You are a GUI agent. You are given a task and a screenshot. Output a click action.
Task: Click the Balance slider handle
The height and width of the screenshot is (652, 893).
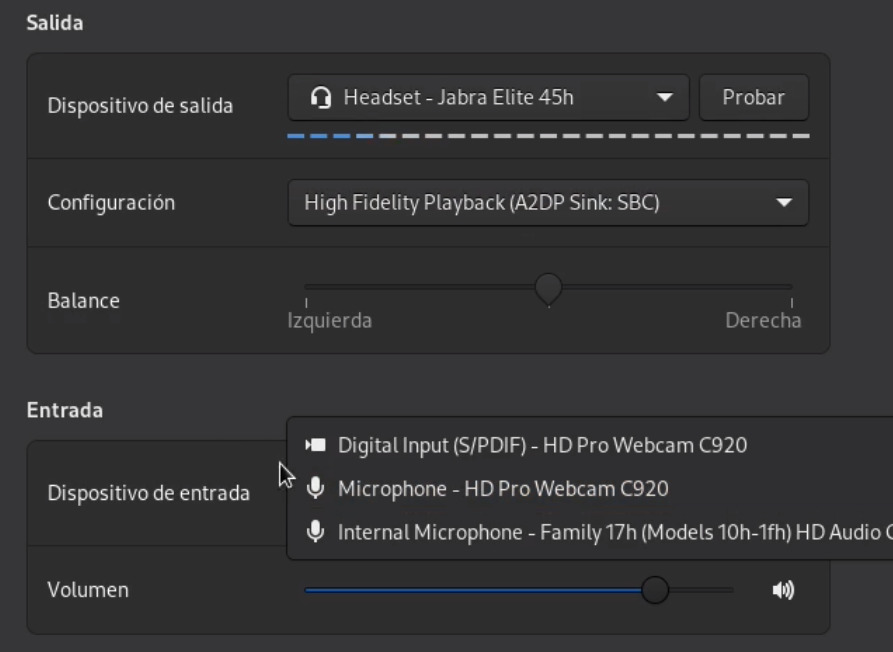pos(548,289)
